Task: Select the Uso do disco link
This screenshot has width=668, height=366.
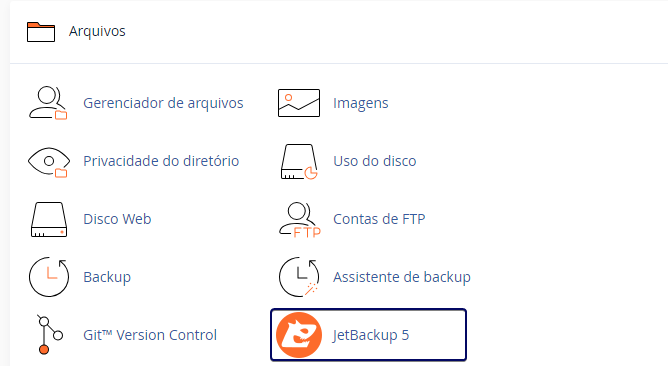Action: (374, 161)
